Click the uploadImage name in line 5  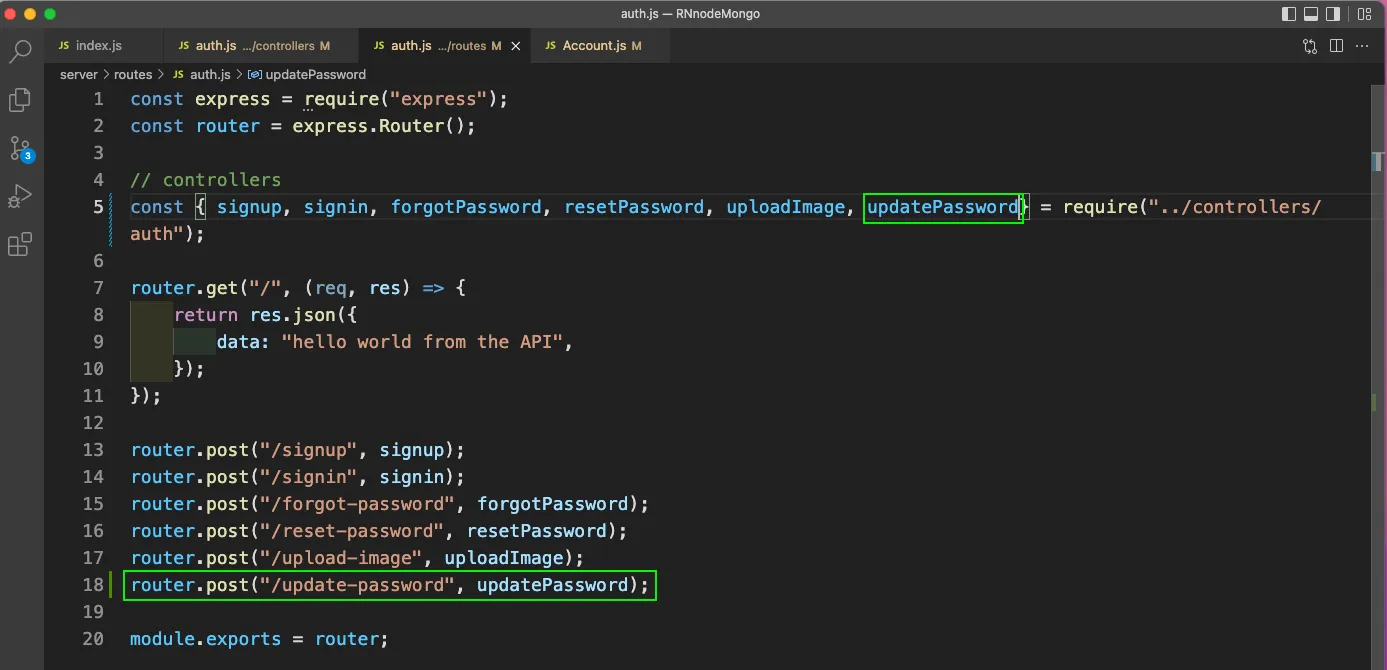786,207
